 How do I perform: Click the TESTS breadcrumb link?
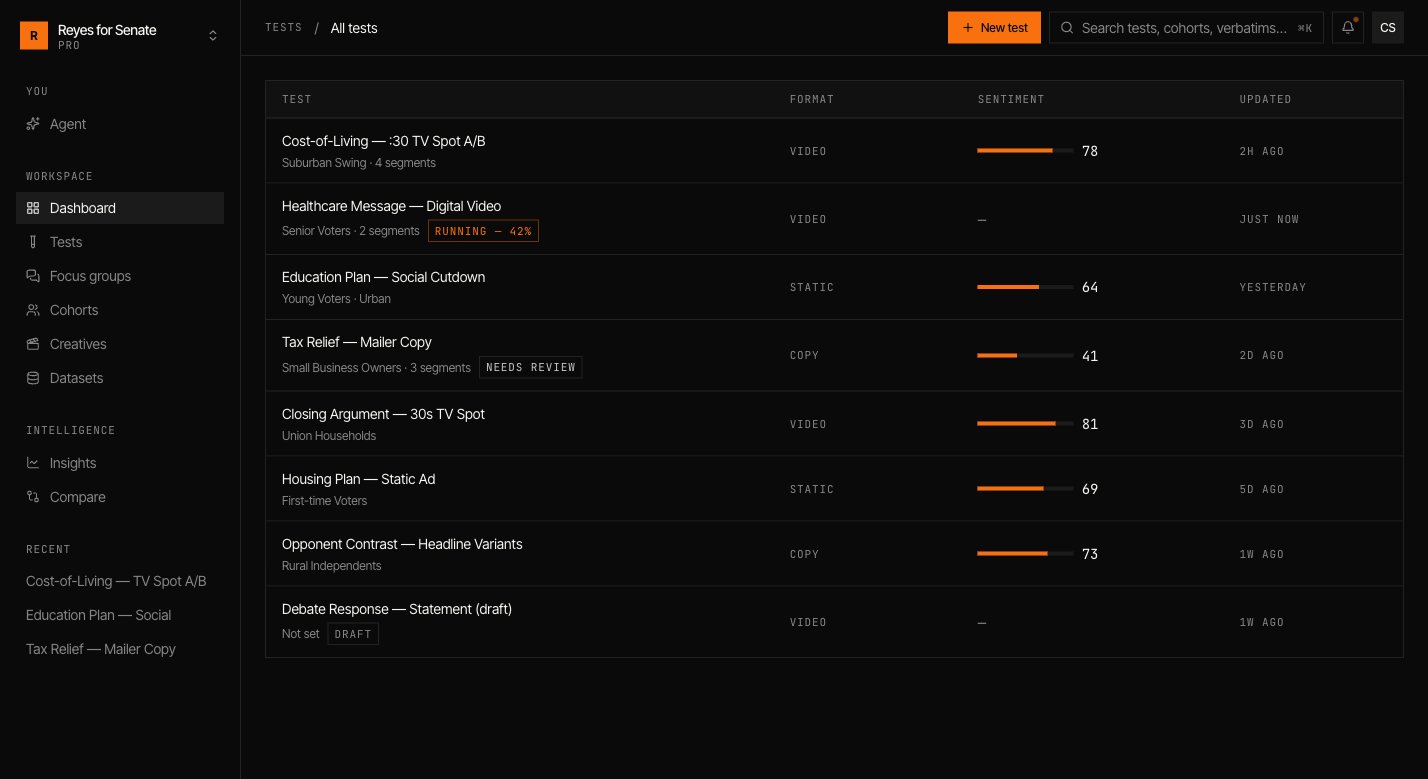tap(284, 28)
